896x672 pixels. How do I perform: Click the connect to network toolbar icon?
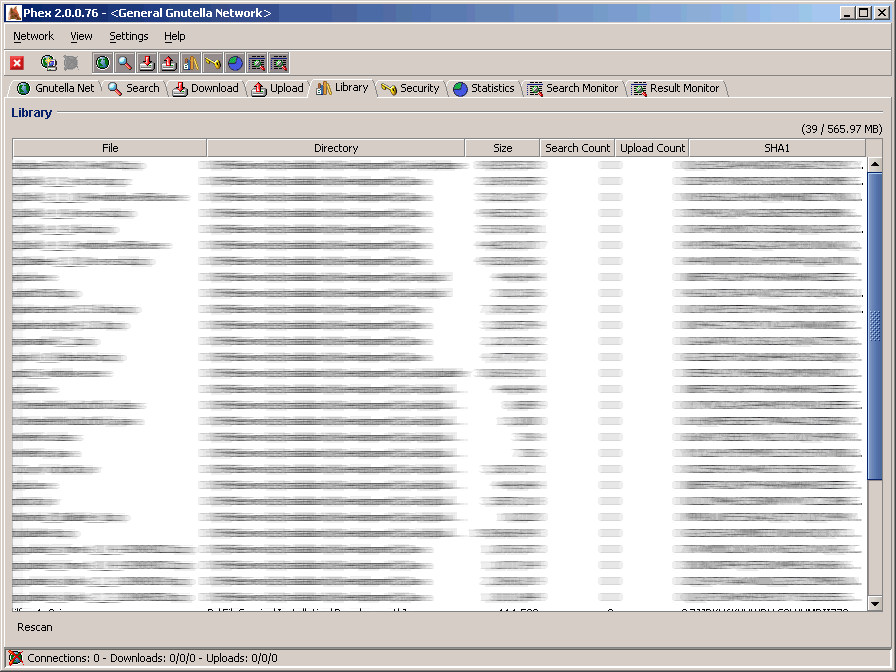click(x=49, y=63)
